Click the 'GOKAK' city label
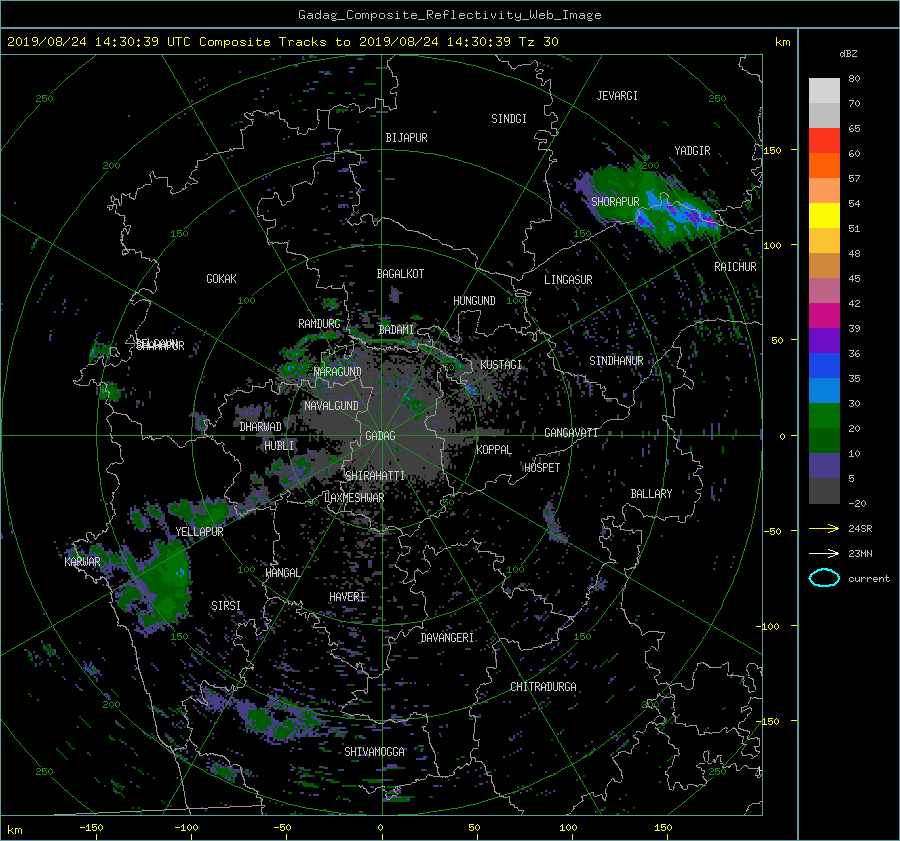Viewport: 900px width, 841px height. 222,279
